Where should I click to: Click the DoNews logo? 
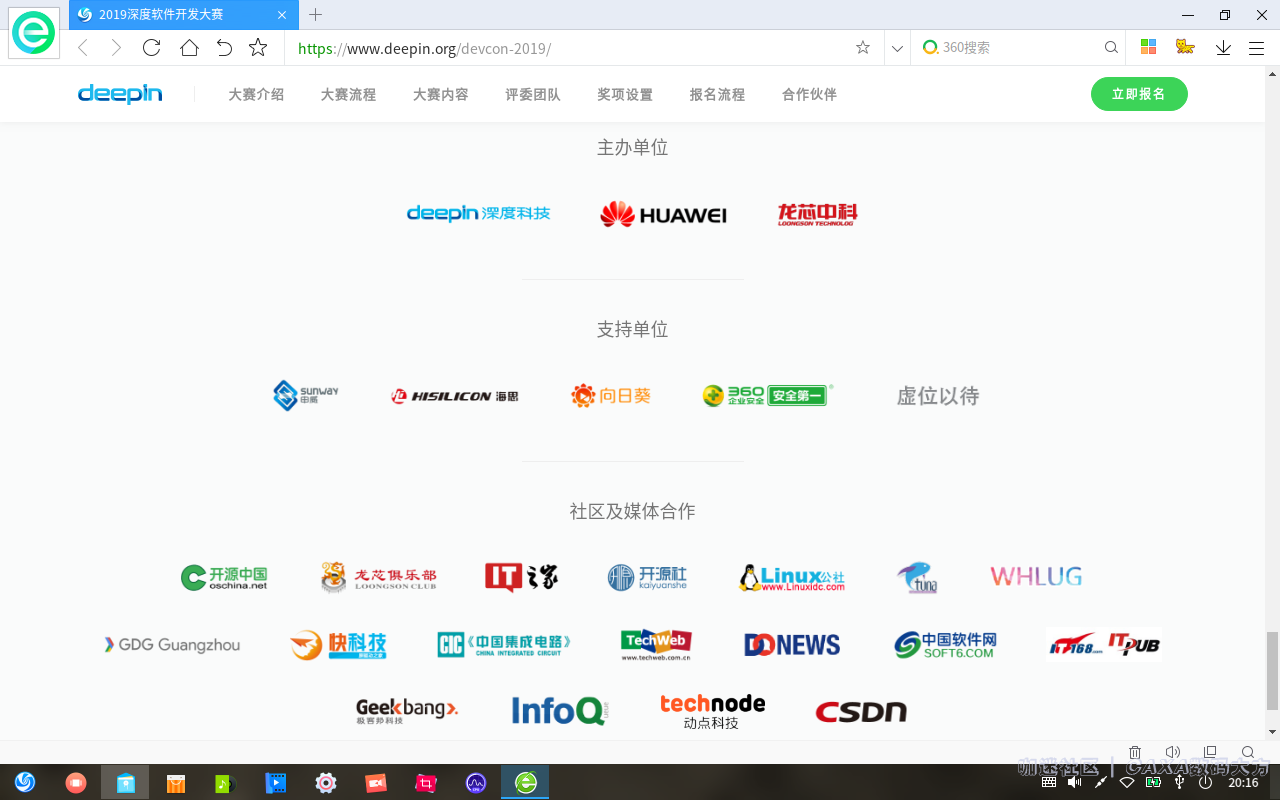tap(792, 645)
